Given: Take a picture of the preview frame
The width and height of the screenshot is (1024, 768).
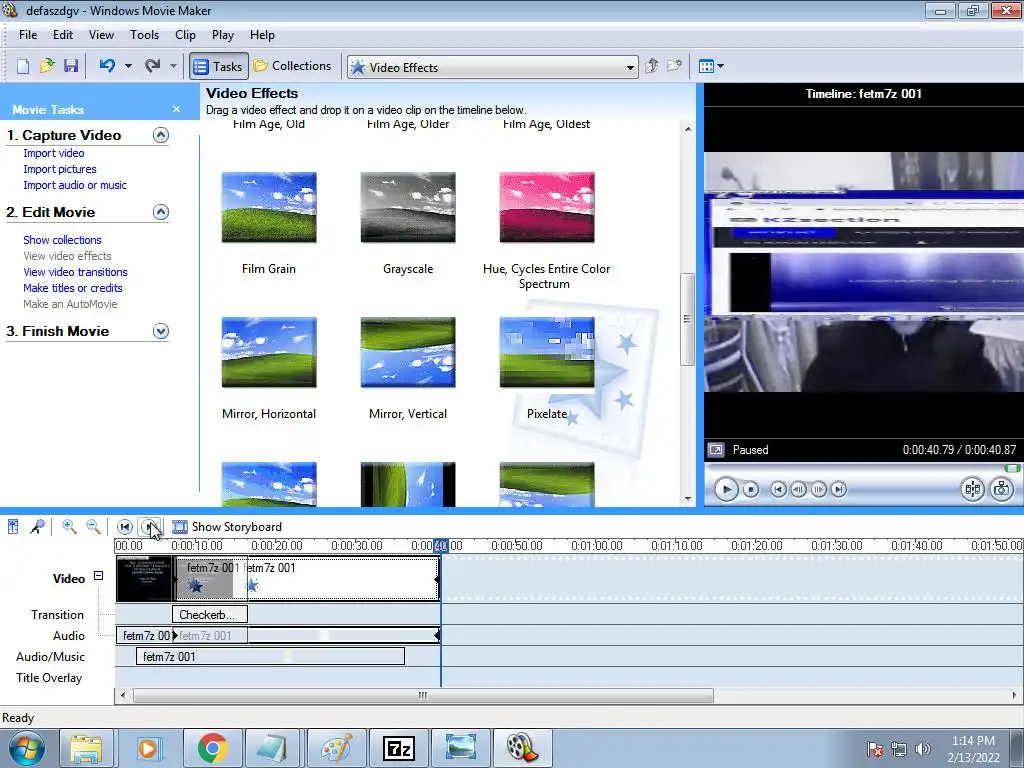Looking at the screenshot, I should pyautogui.click(x=1002, y=489).
